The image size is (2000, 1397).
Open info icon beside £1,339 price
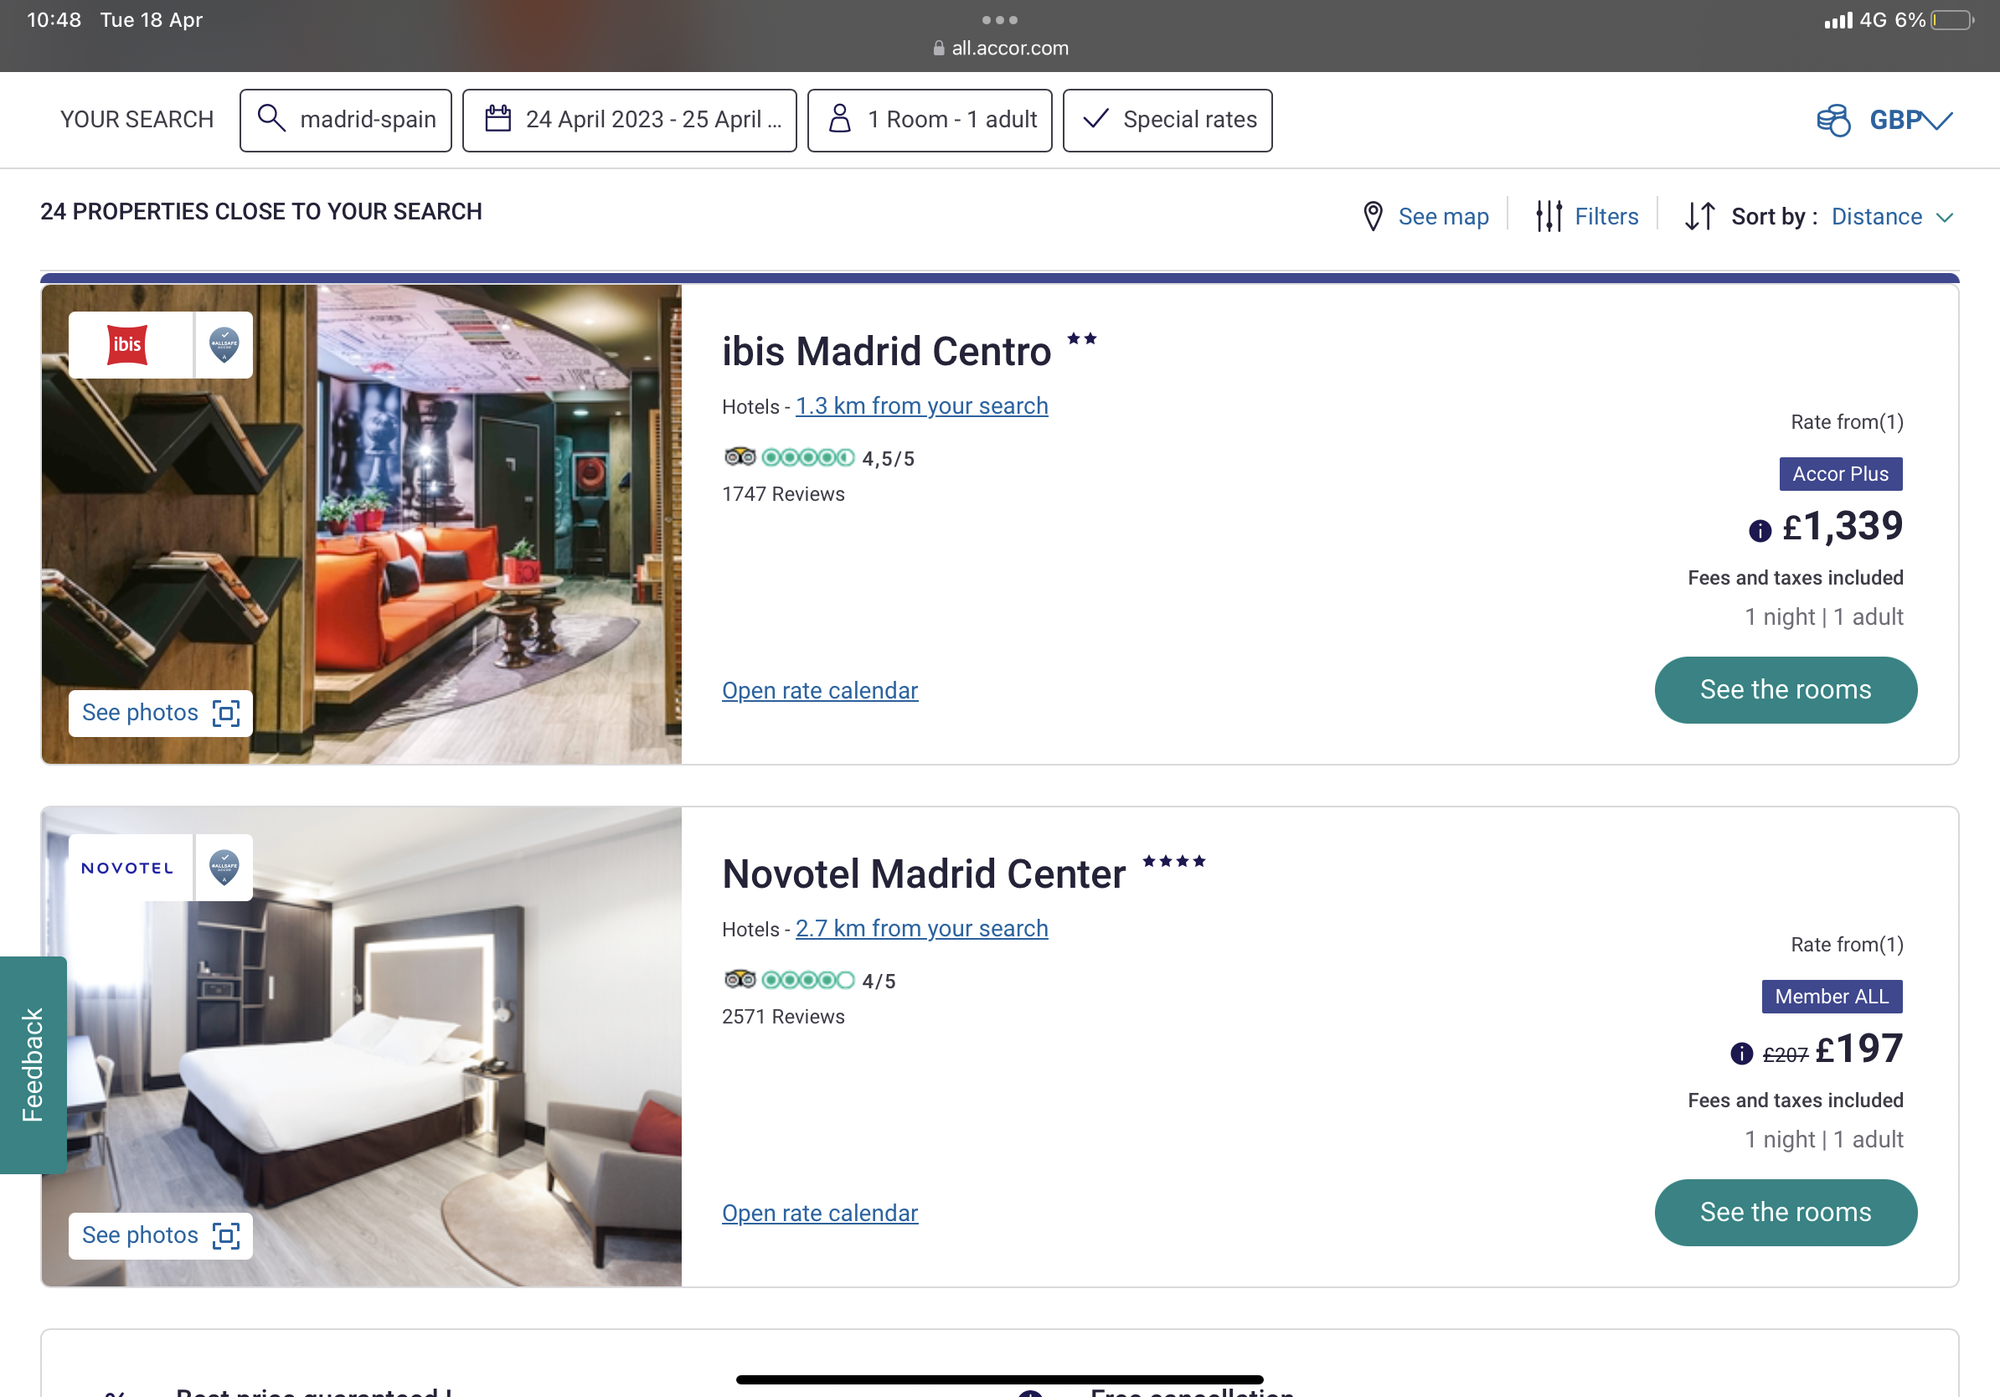click(1760, 531)
